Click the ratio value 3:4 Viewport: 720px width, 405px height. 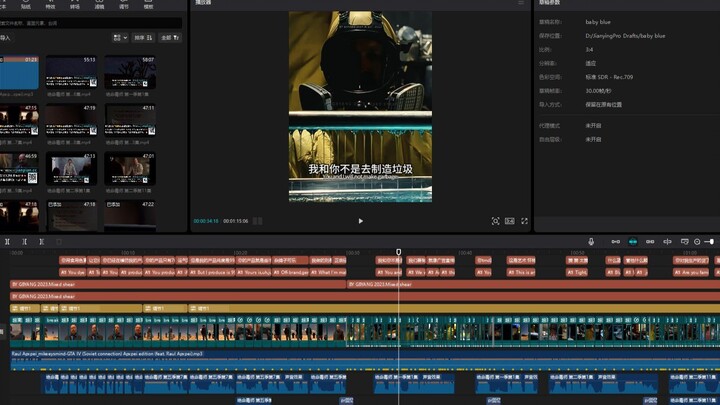pyautogui.click(x=589, y=50)
